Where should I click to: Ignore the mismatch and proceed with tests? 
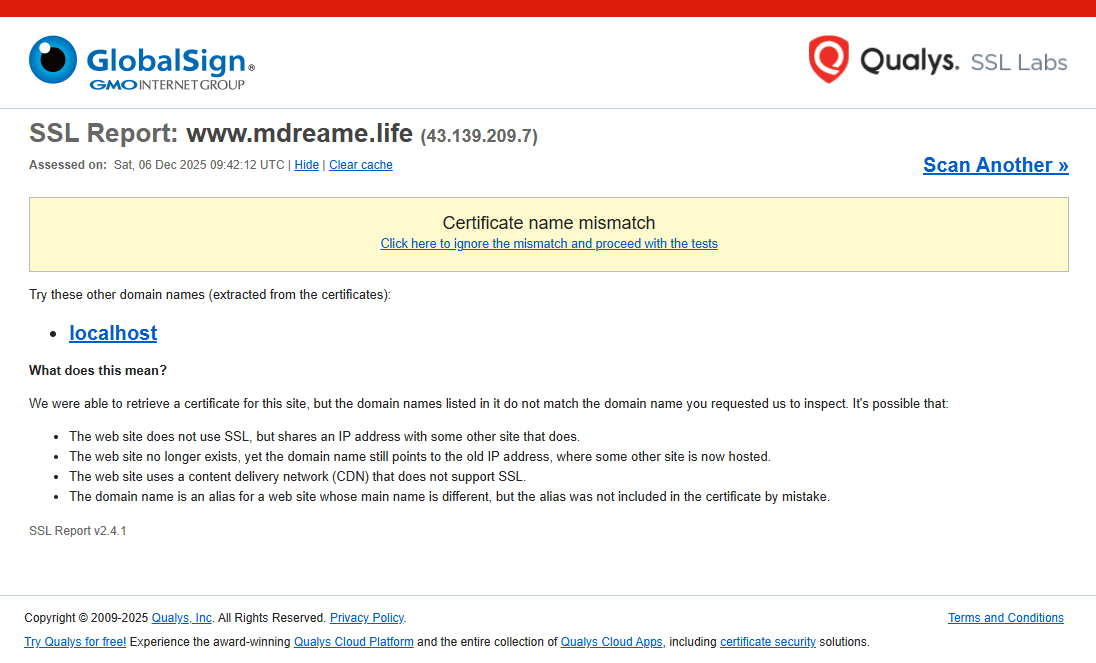[x=549, y=244]
